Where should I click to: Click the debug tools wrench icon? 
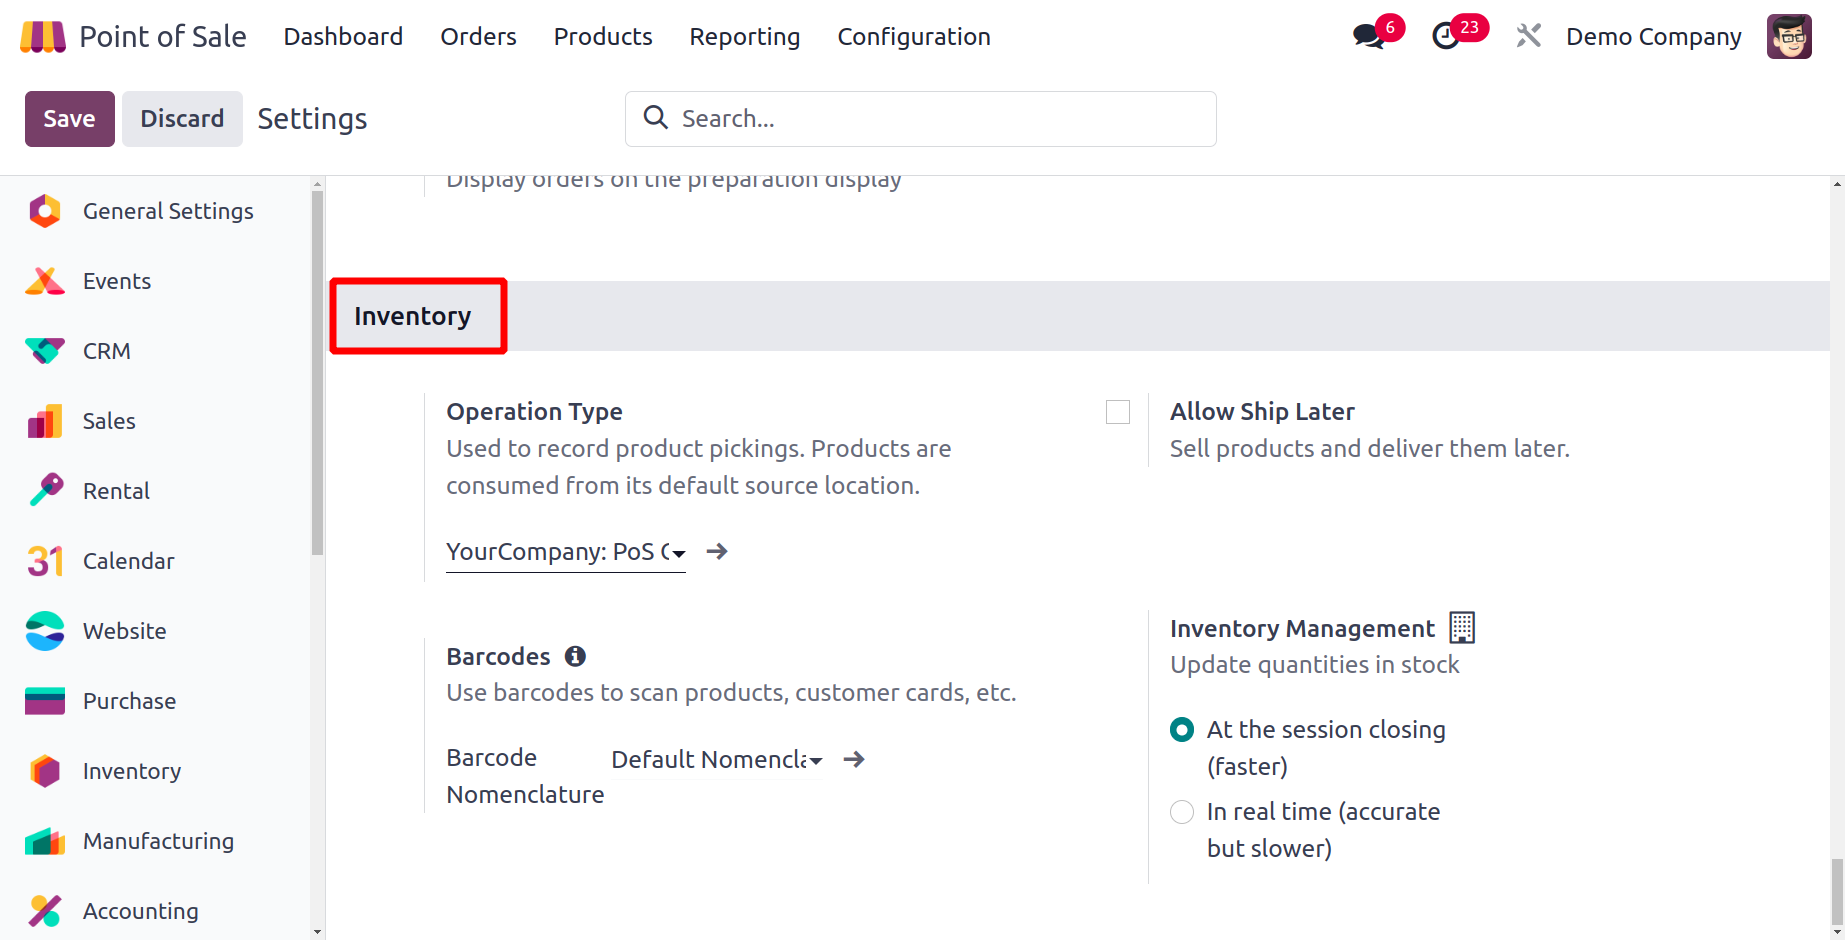click(1528, 37)
